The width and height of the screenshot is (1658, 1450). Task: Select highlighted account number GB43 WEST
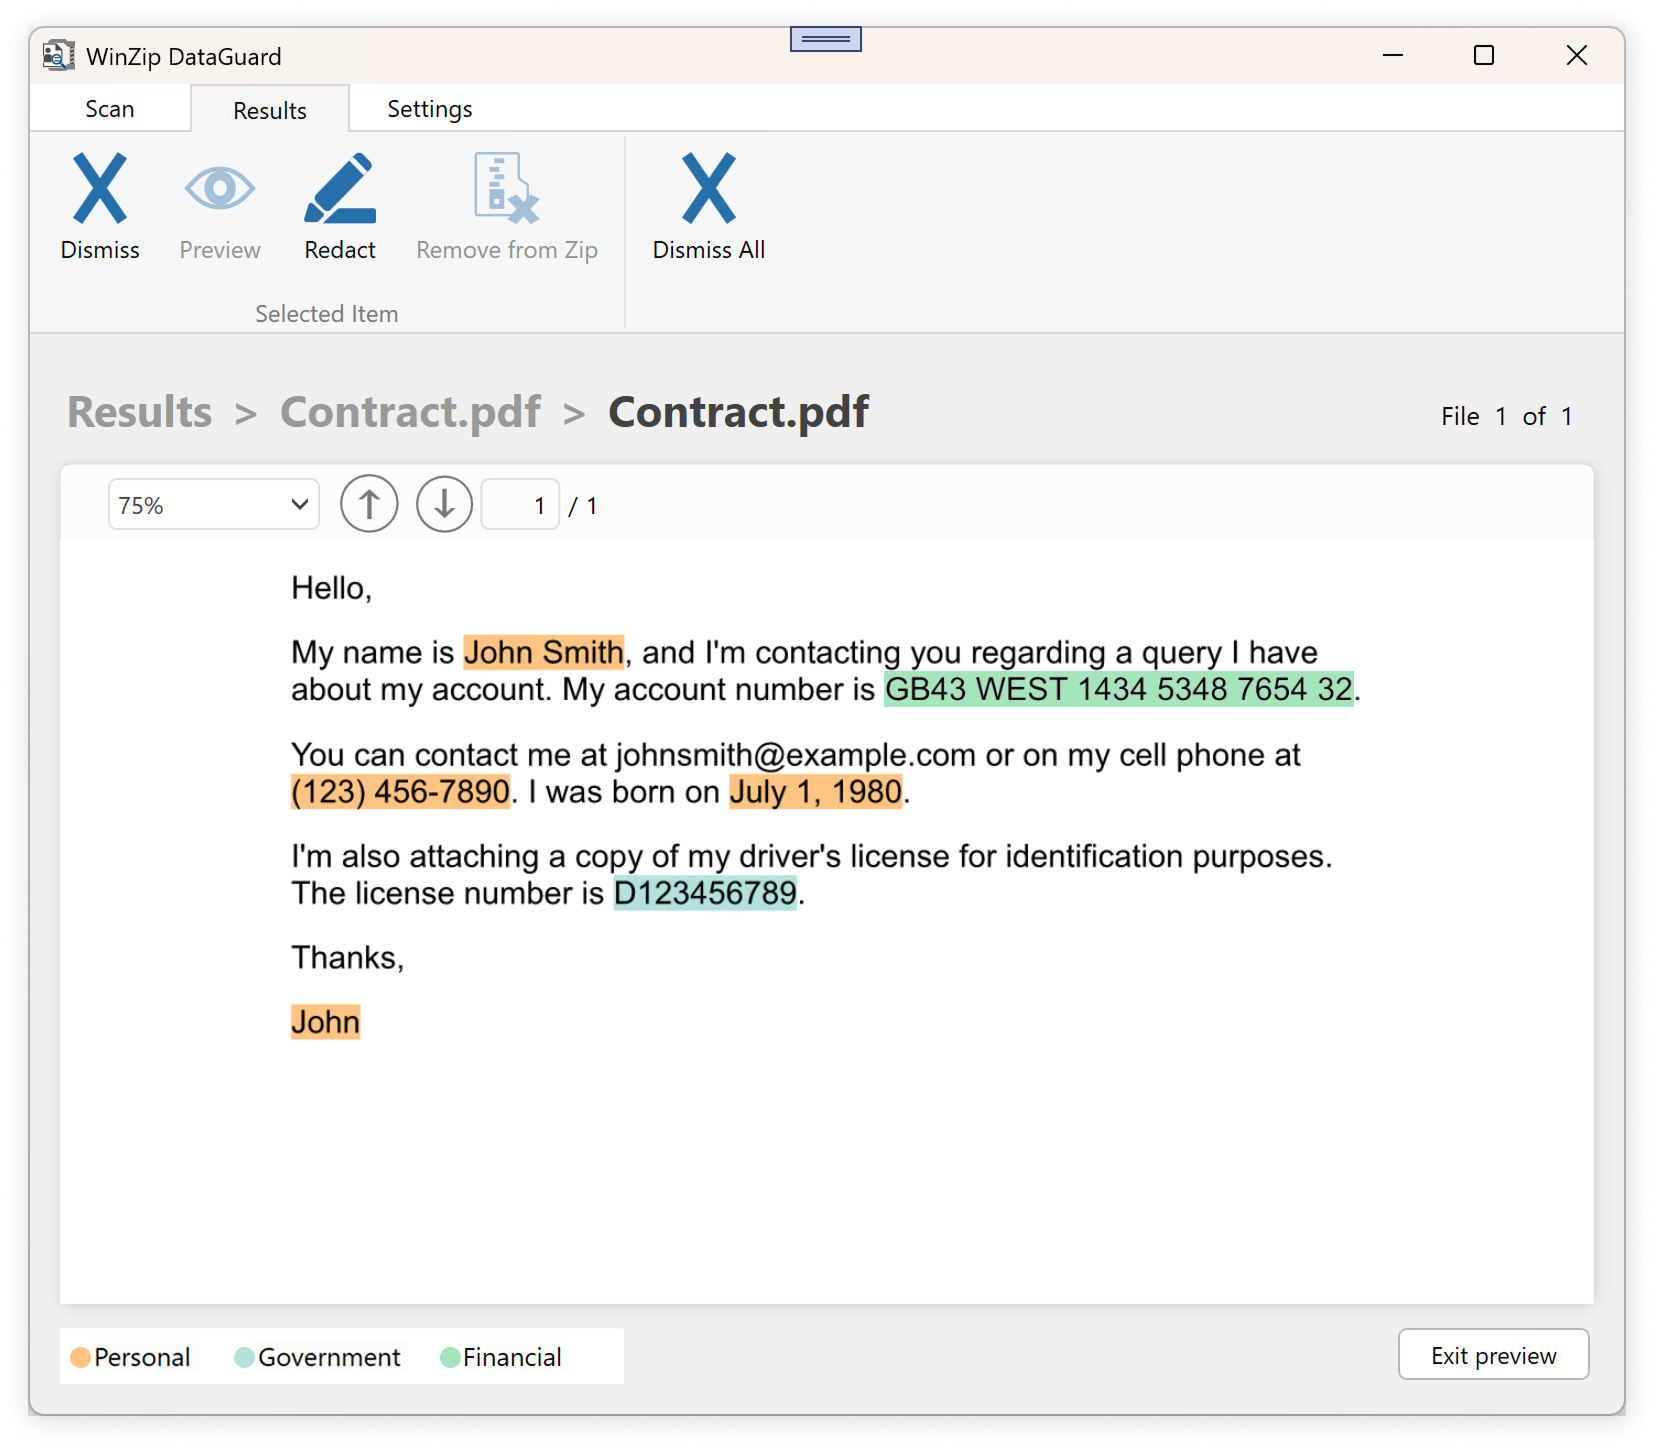[x=1118, y=689]
